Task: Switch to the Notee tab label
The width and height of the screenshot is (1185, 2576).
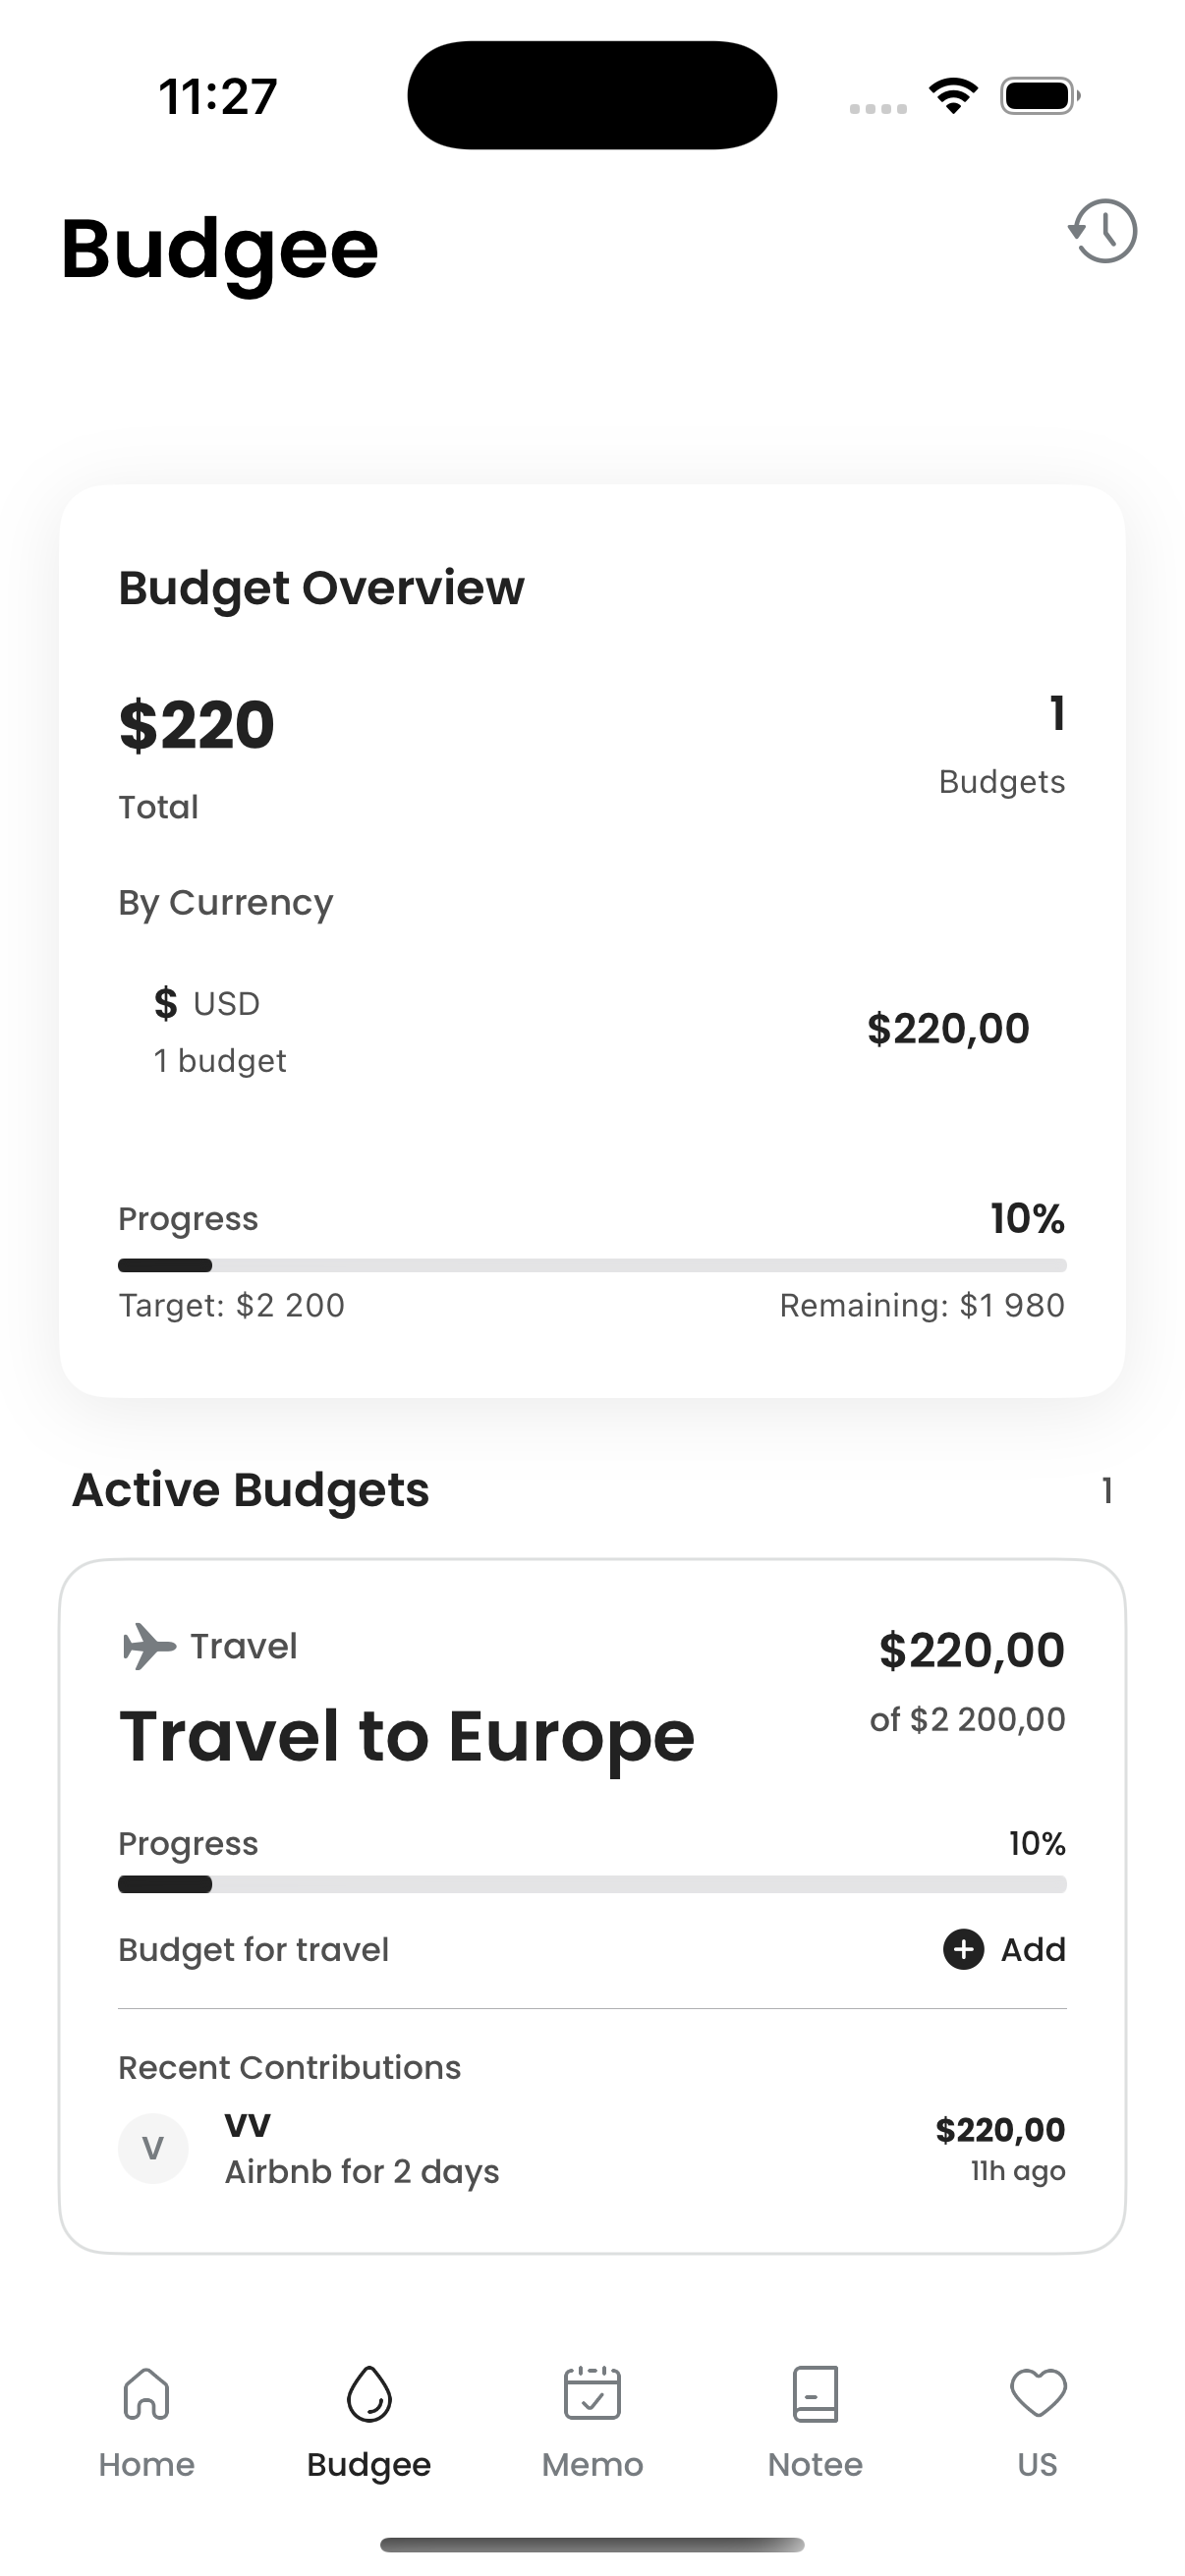Action: (x=815, y=2465)
